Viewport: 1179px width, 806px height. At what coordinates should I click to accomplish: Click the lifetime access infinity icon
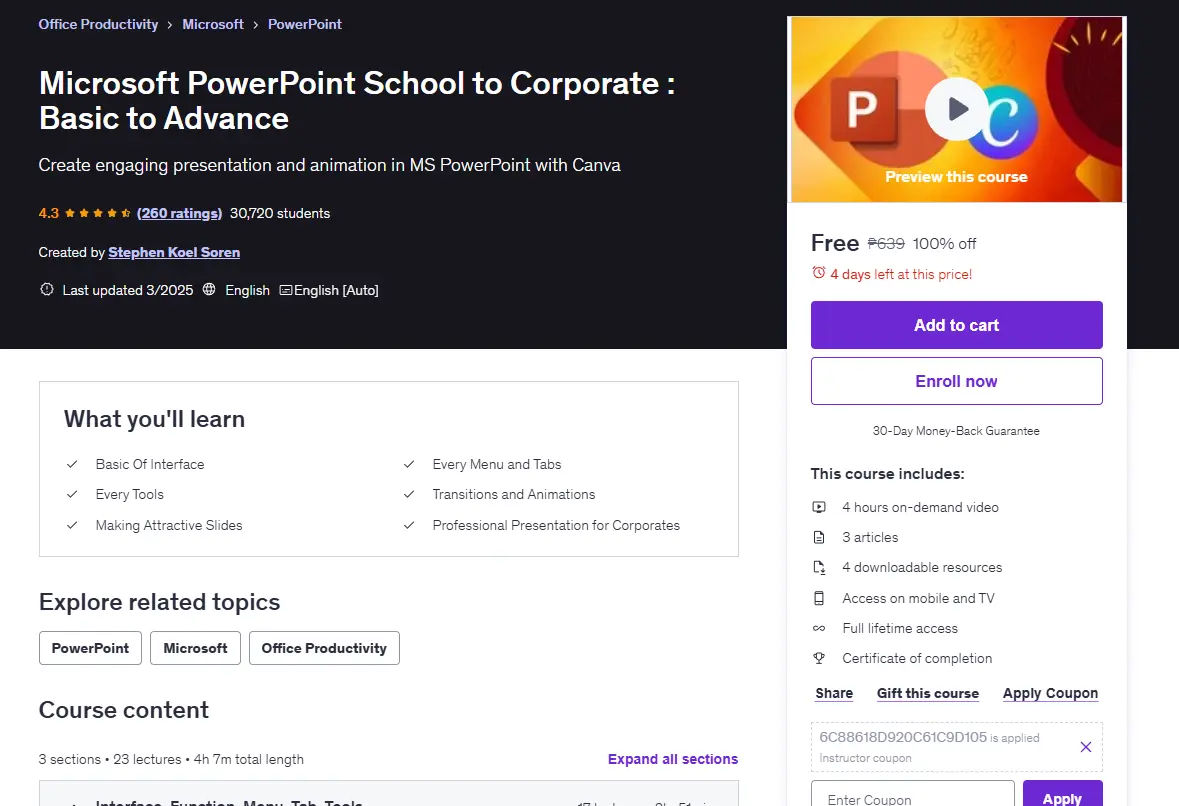pos(819,629)
